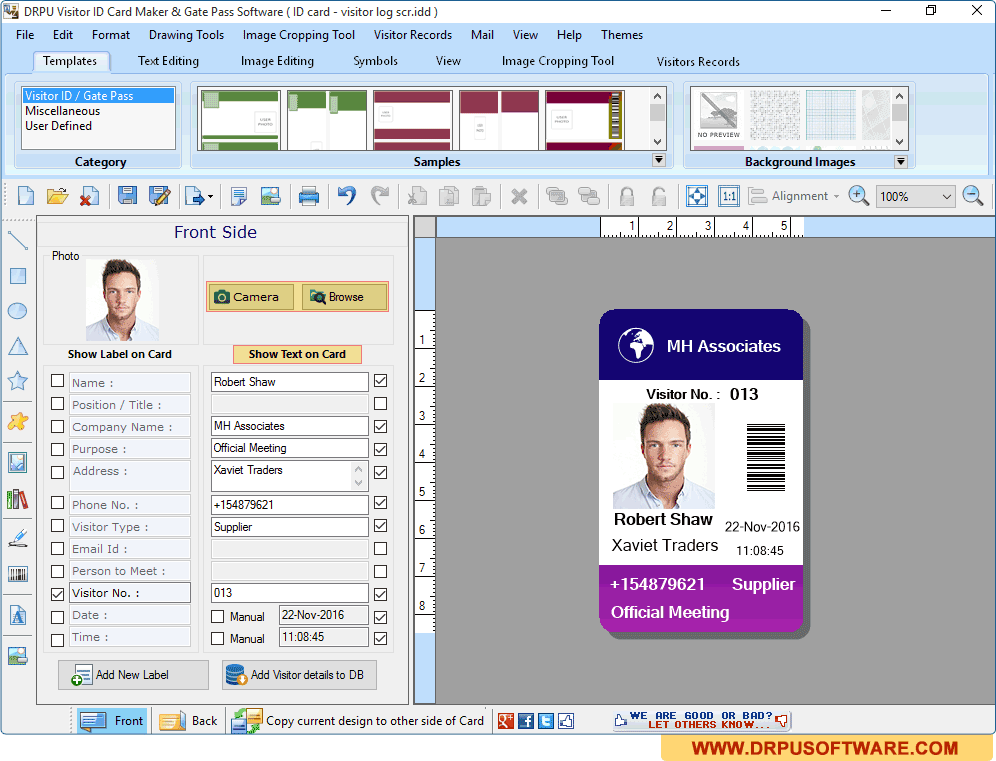Select the NO PREVIEW background image
Image resolution: width=996 pixels, height=761 pixels.
pos(718,115)
